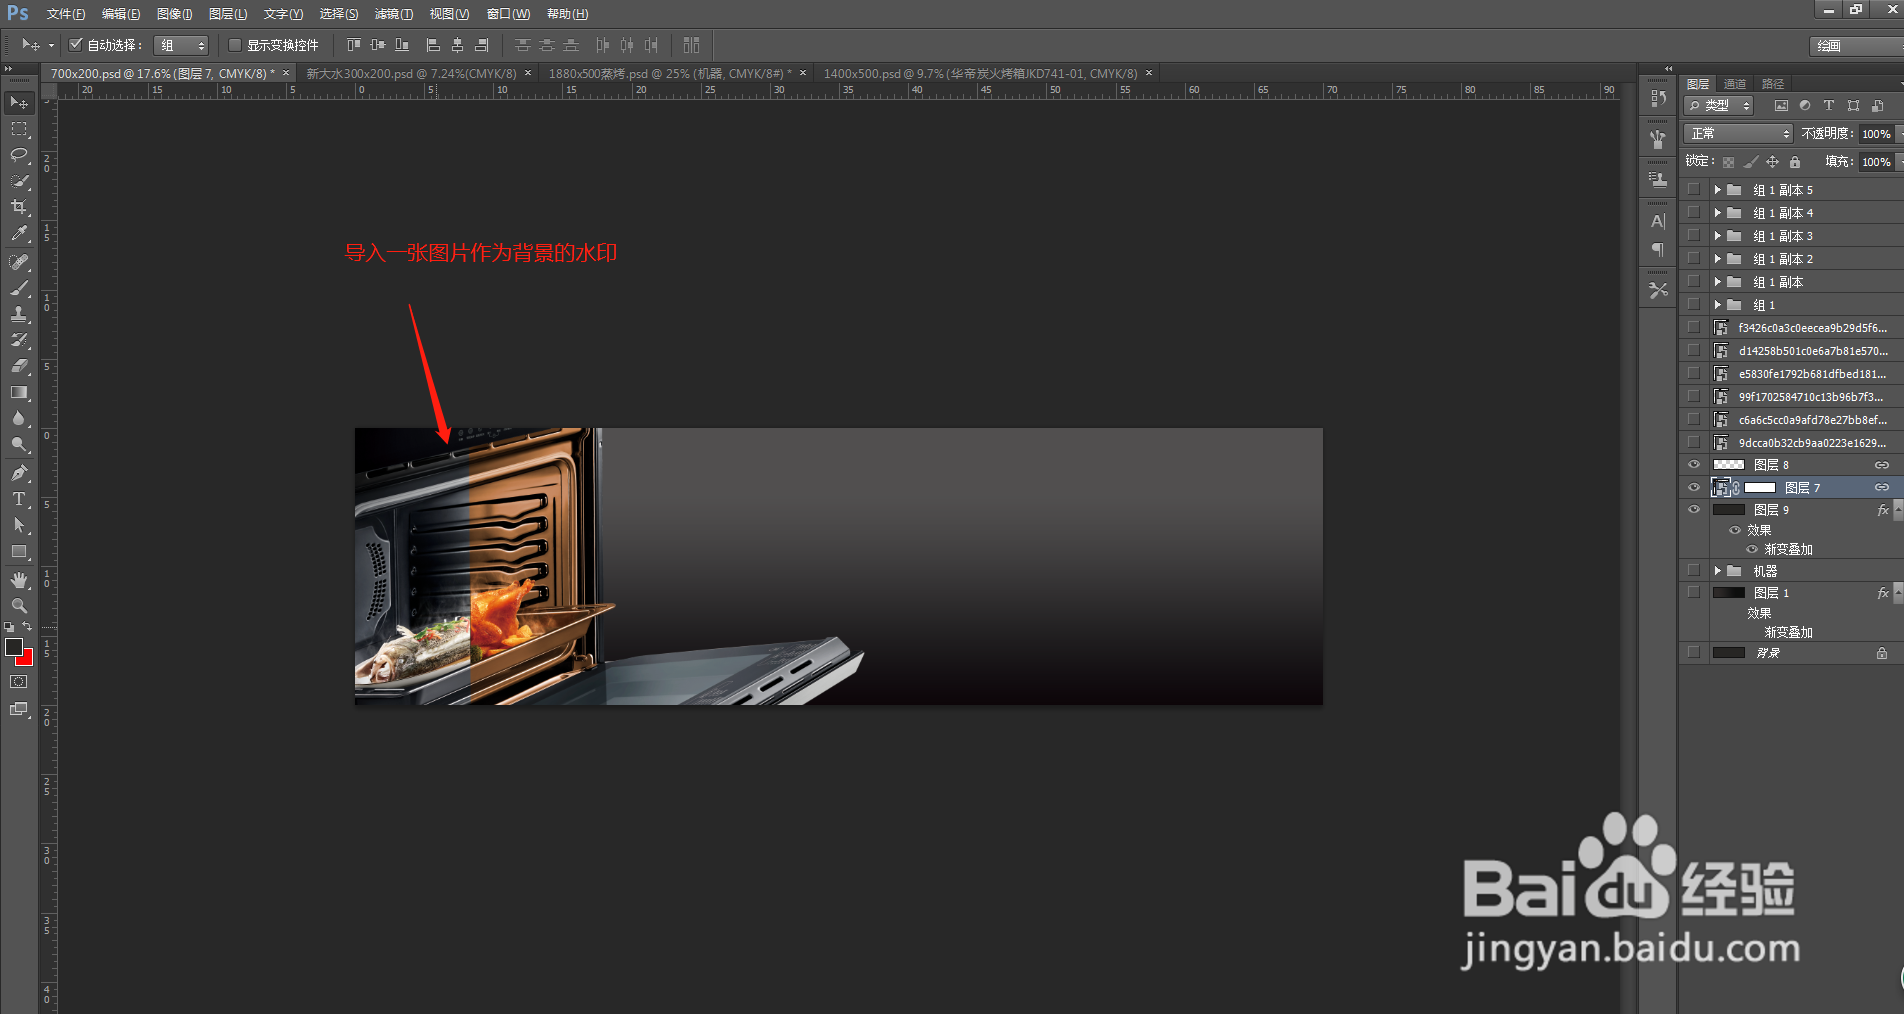Toggle 图层 9 effects visibility eye

coord(1735,531)
